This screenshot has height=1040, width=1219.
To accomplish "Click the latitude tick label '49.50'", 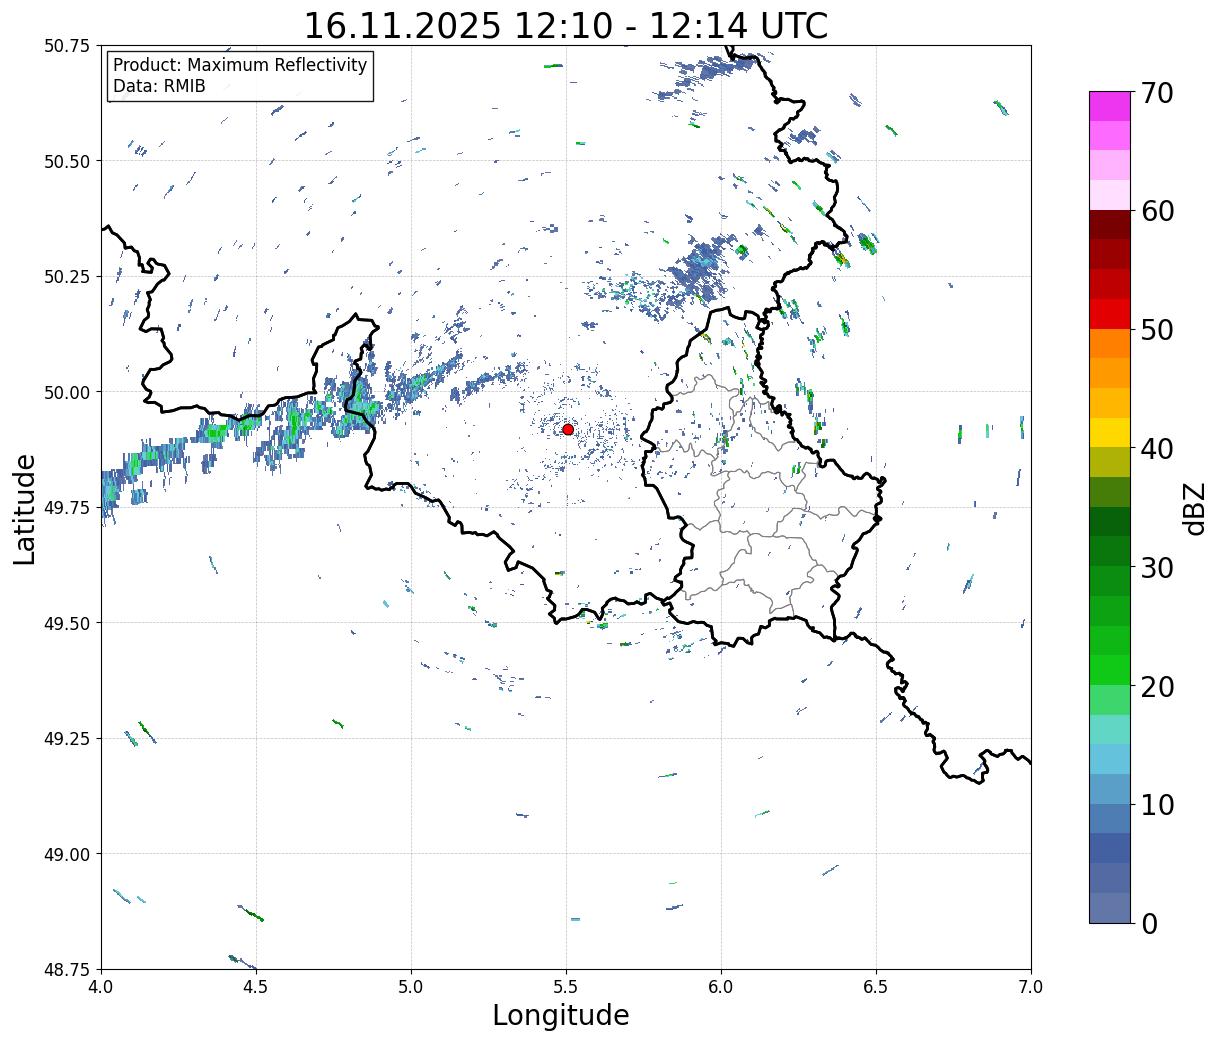I will (x=67, y=623).
